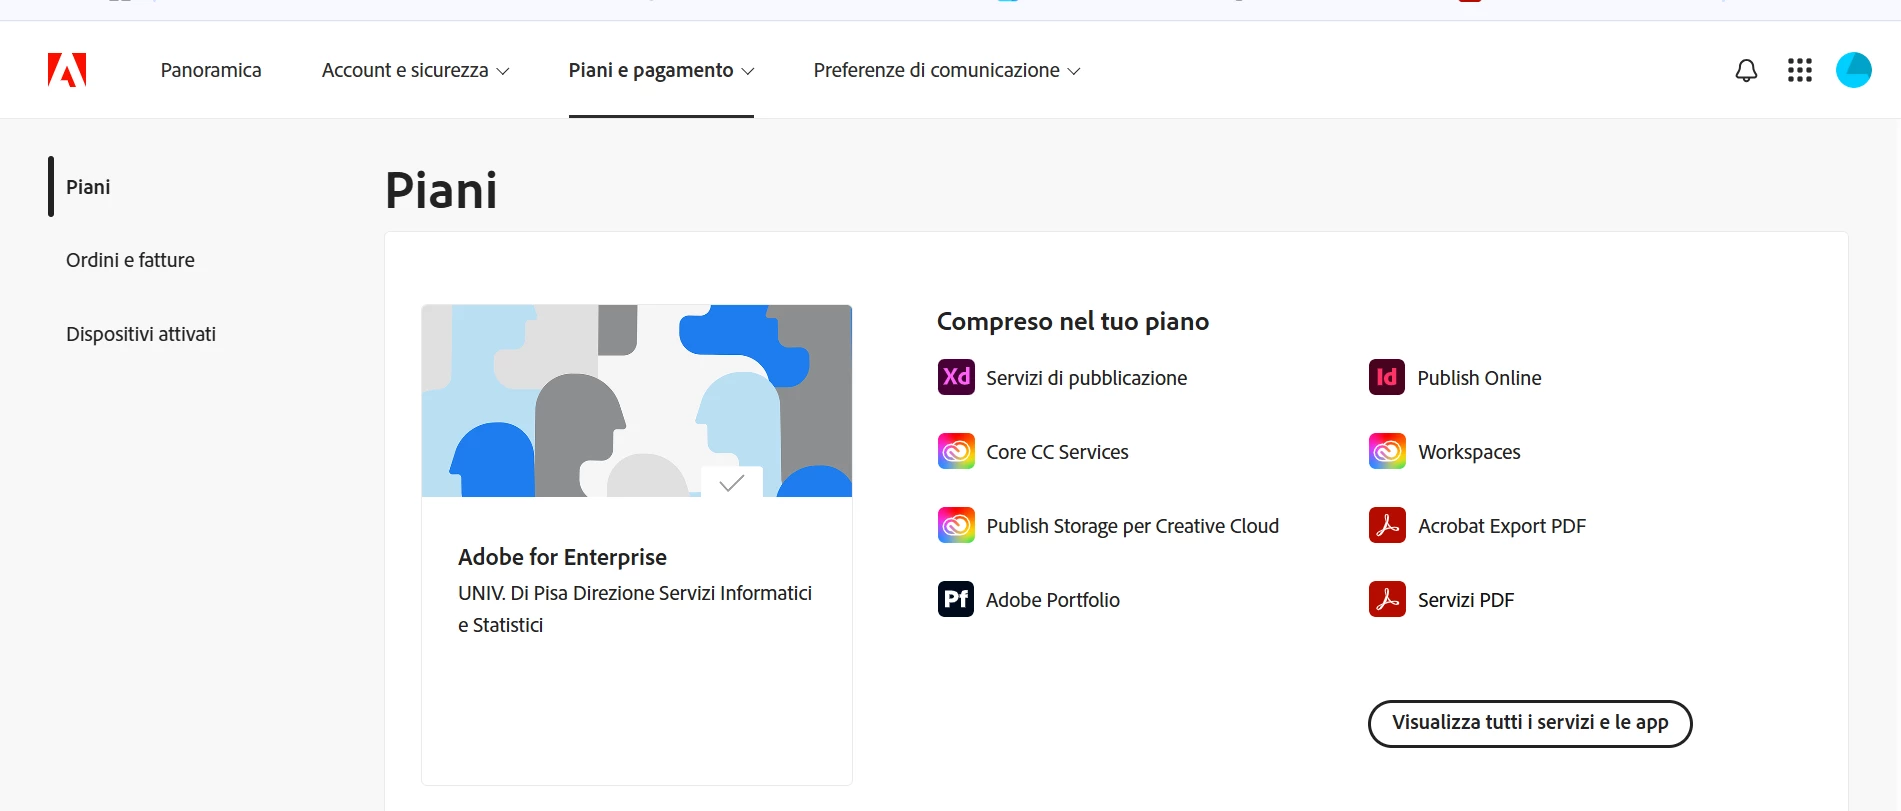Select Piani in the sidebar

coord(88,187)
